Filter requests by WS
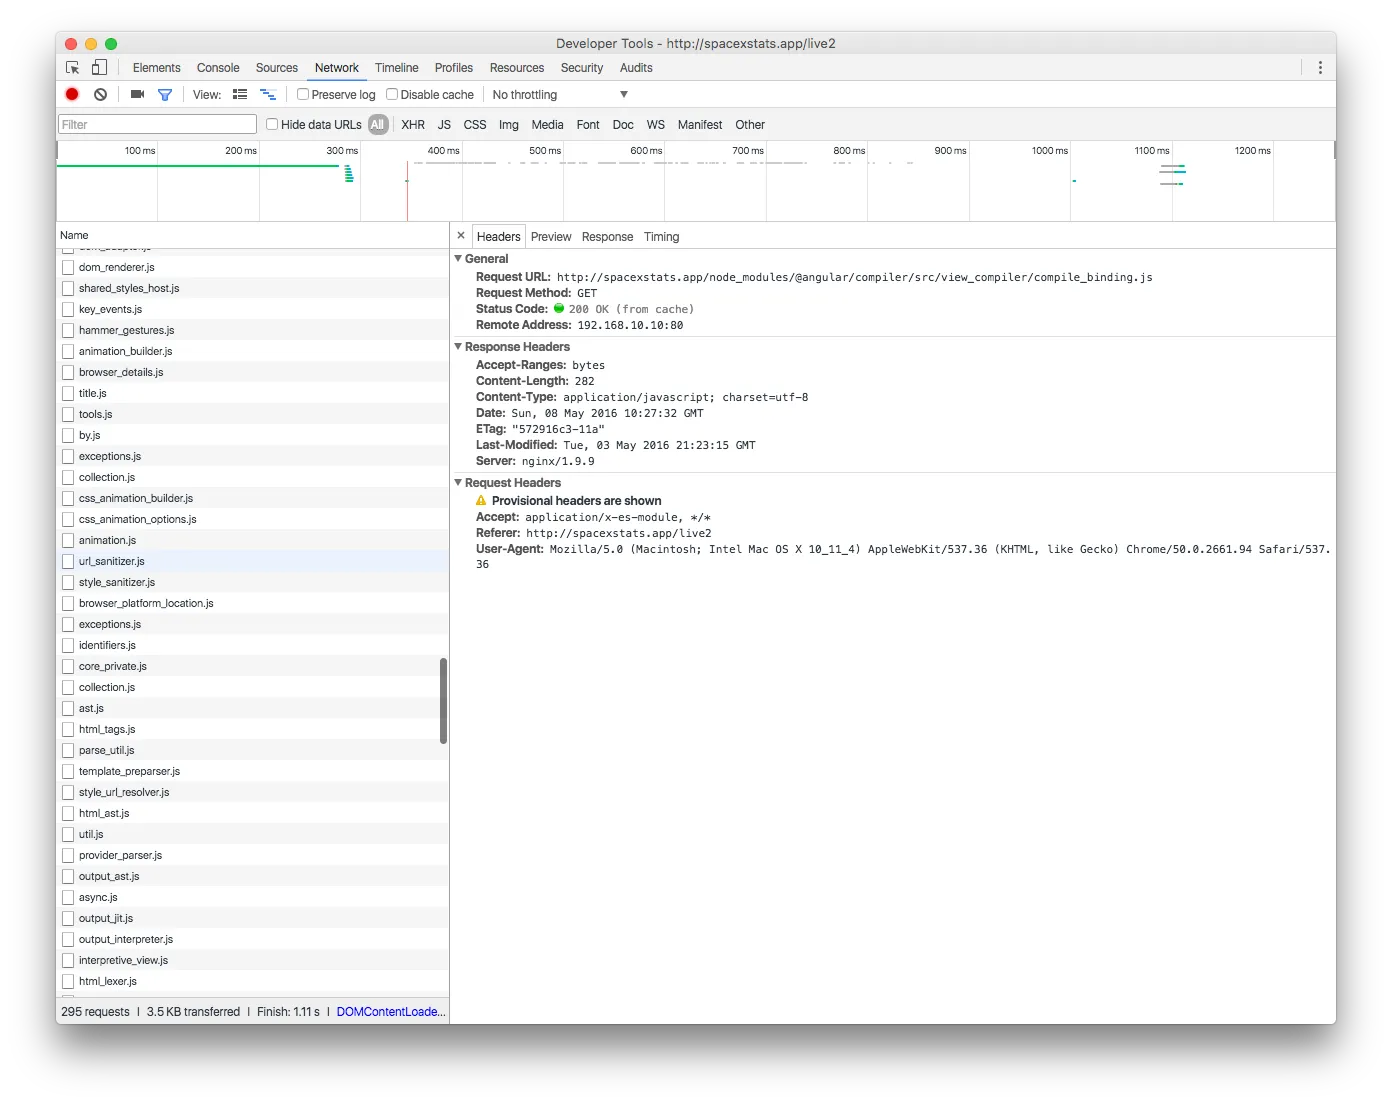The image size is (1392, 1104). click(655, 125)
